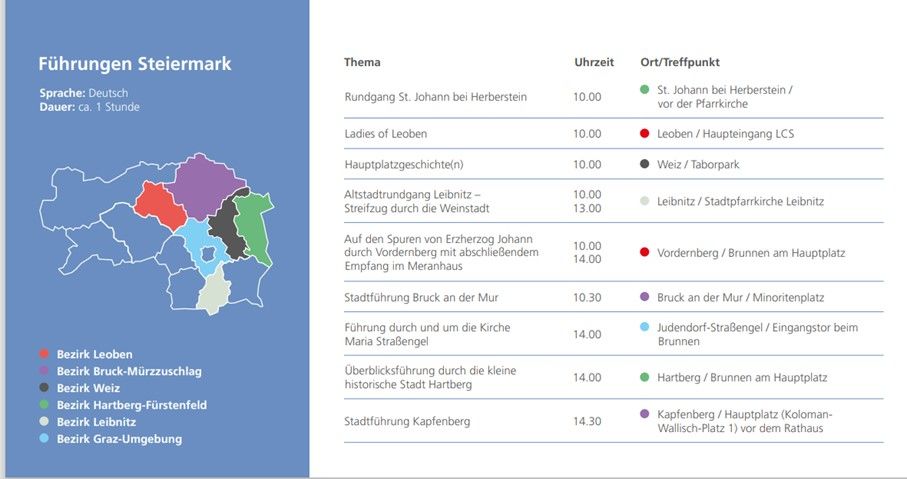Click the red dot beside Vordernberg / Brunnen
Viewport: 907px width, 479px height.
click(x=644, y=252)
